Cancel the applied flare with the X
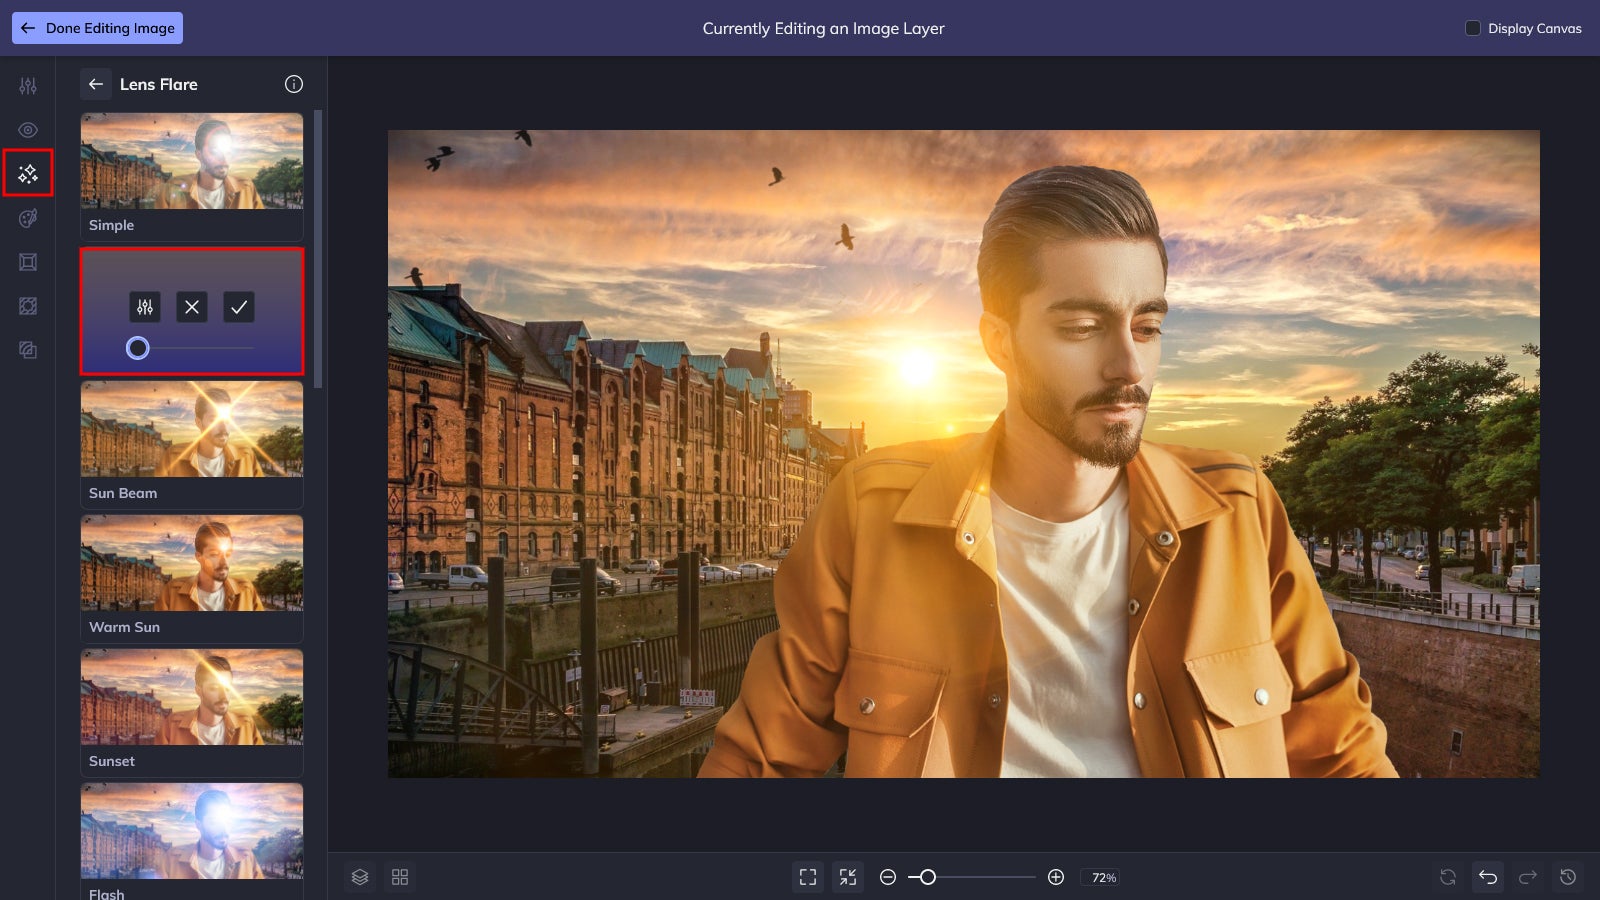Screen dimensions: 1600x900 pos(191,307)
